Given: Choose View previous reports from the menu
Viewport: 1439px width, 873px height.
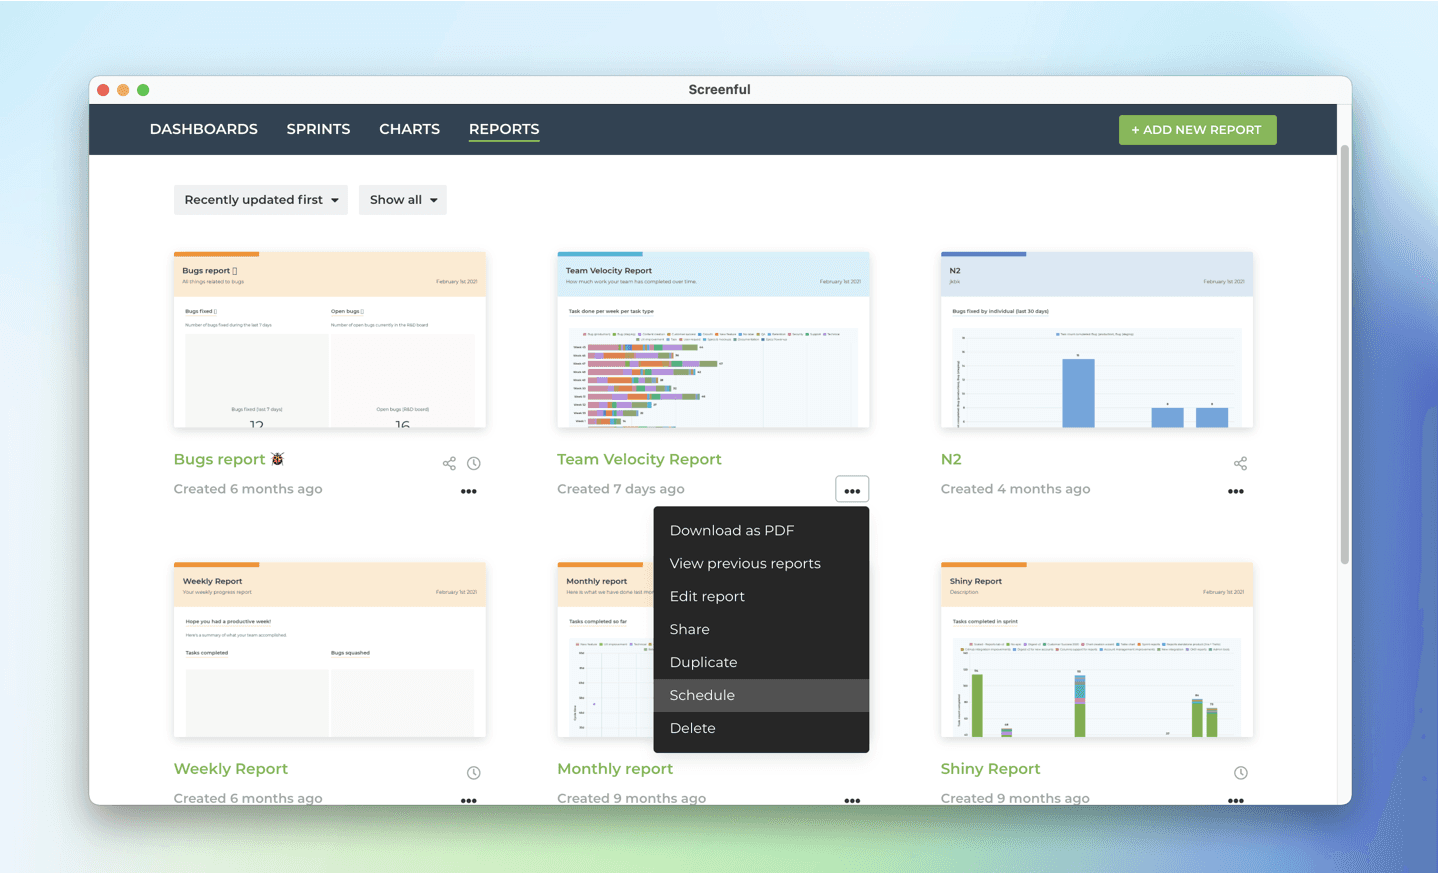Looking at the screenshot, I should pyautogui.click(x=761, y=563).
